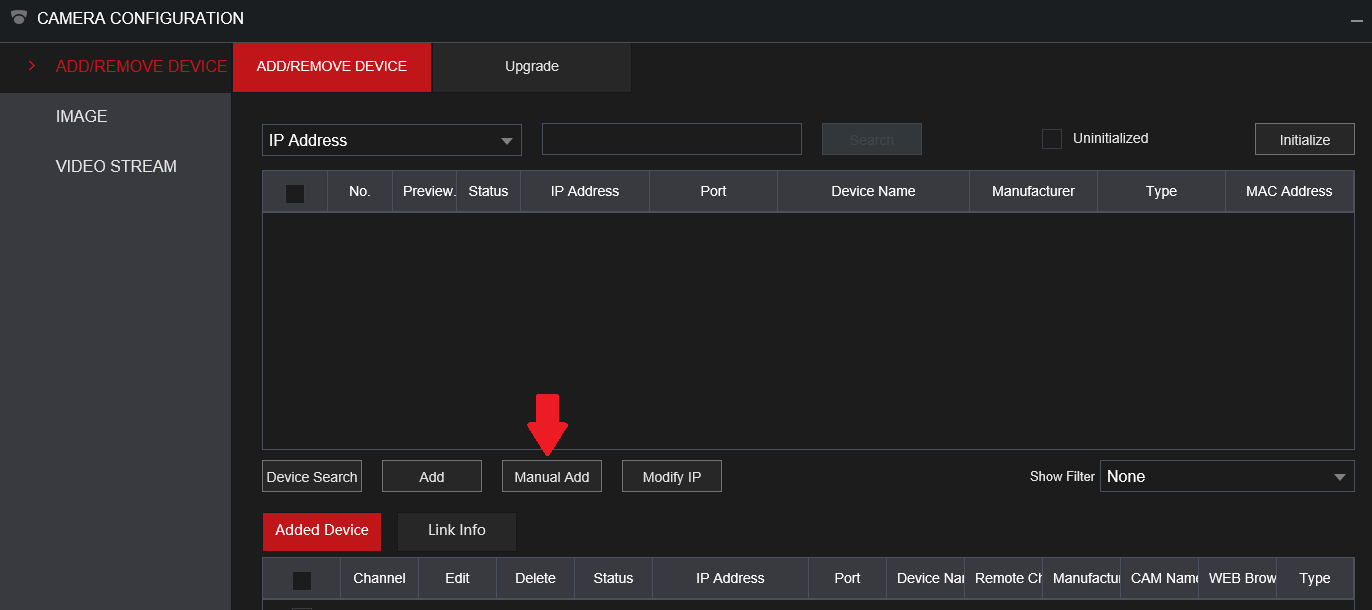Click the Preview column header
The image size is (1372, 610).
[424, 191]
